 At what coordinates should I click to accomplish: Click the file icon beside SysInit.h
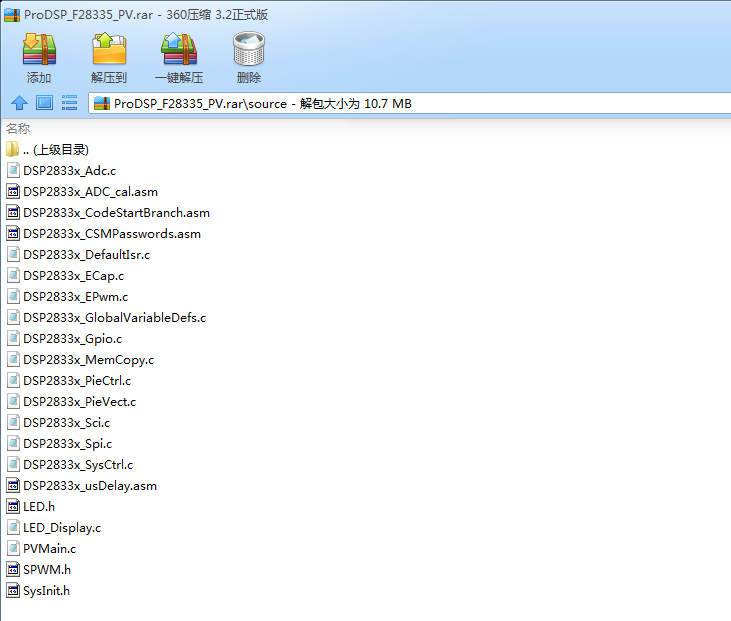point(13,591)
